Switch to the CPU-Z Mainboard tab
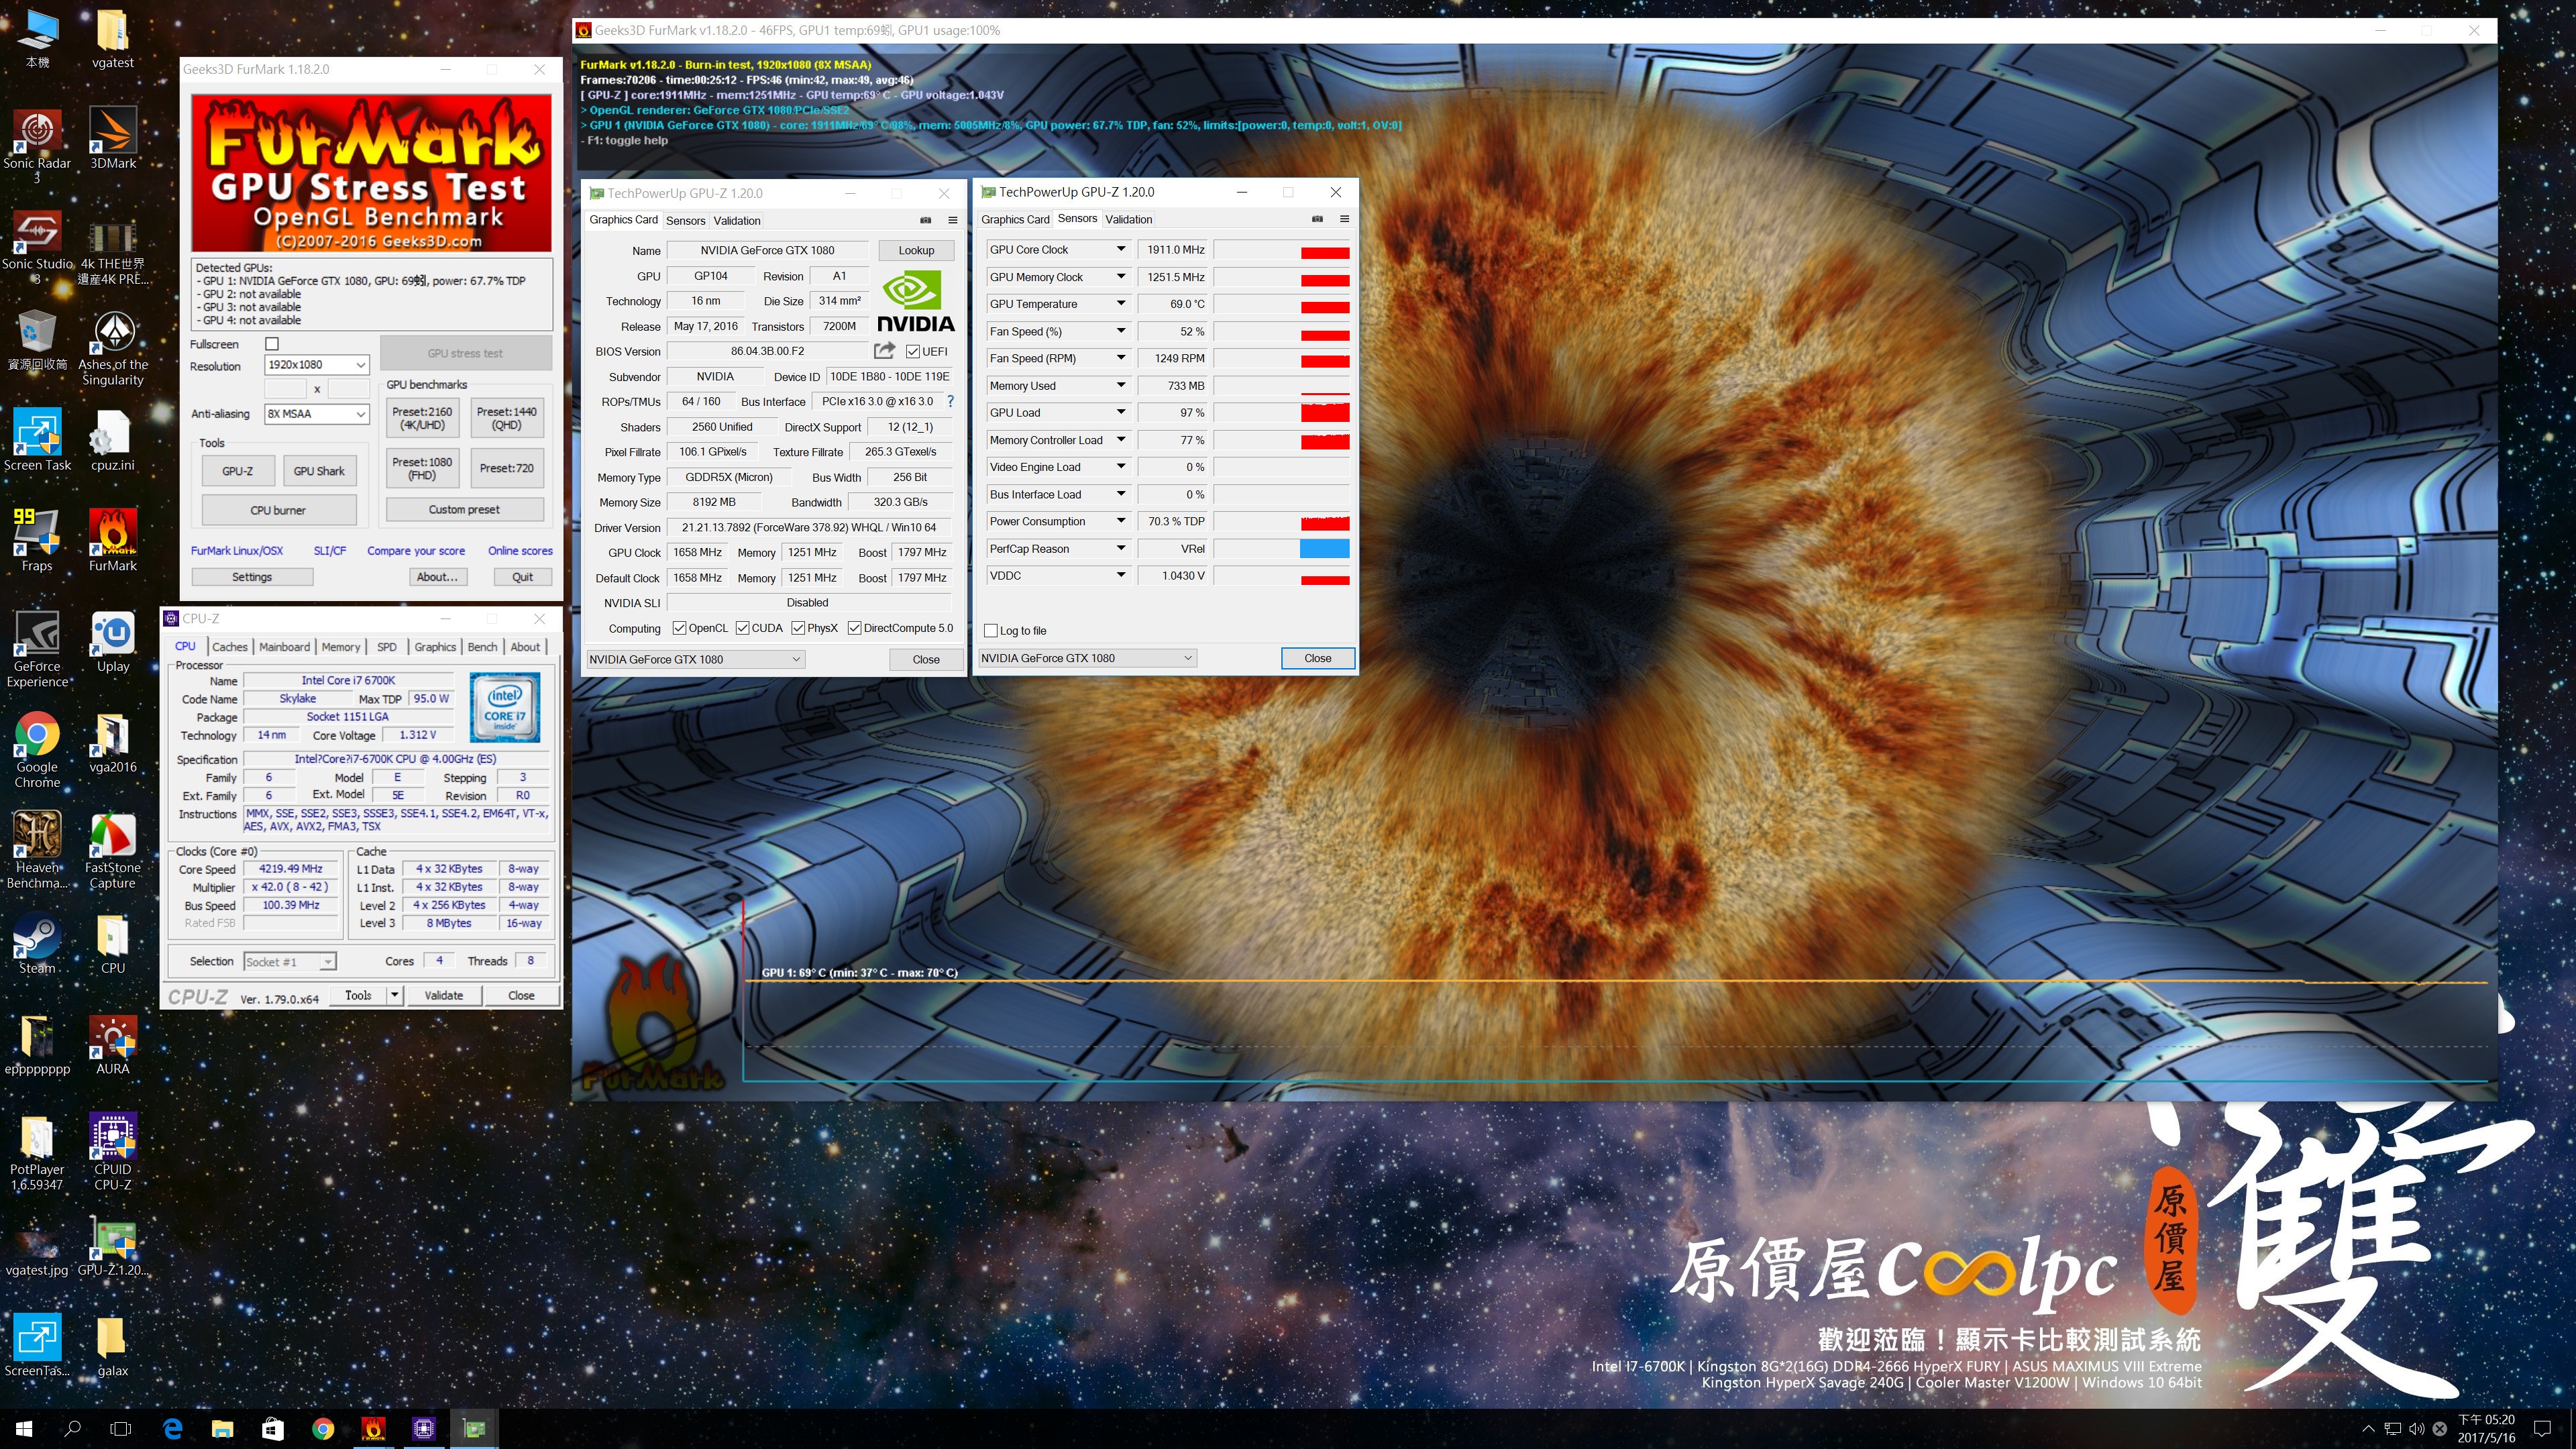 click(x=284, y=647)
